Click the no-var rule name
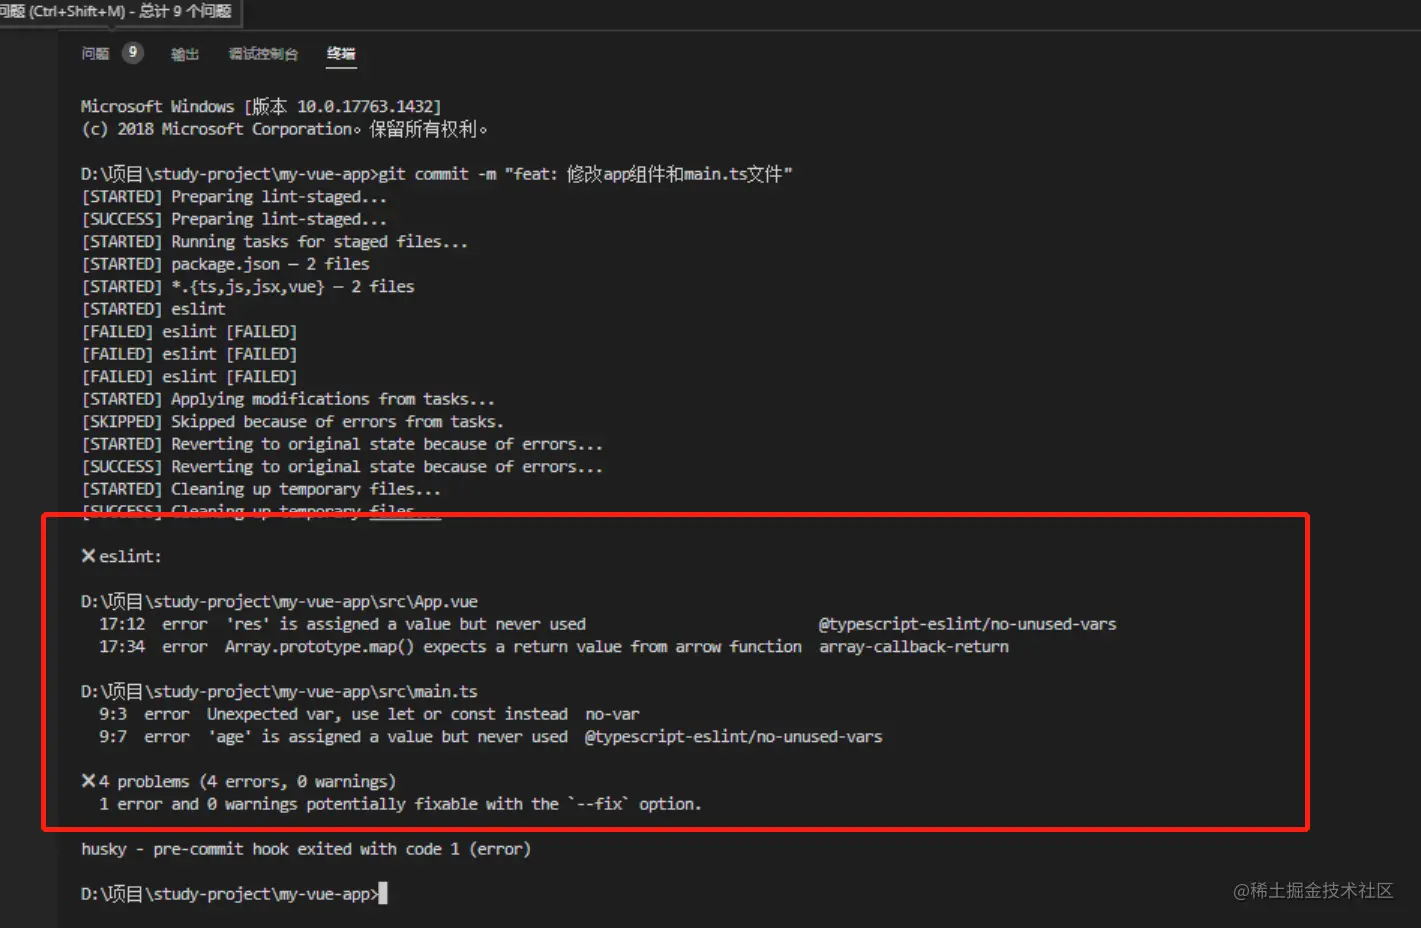 pos(612,714)
